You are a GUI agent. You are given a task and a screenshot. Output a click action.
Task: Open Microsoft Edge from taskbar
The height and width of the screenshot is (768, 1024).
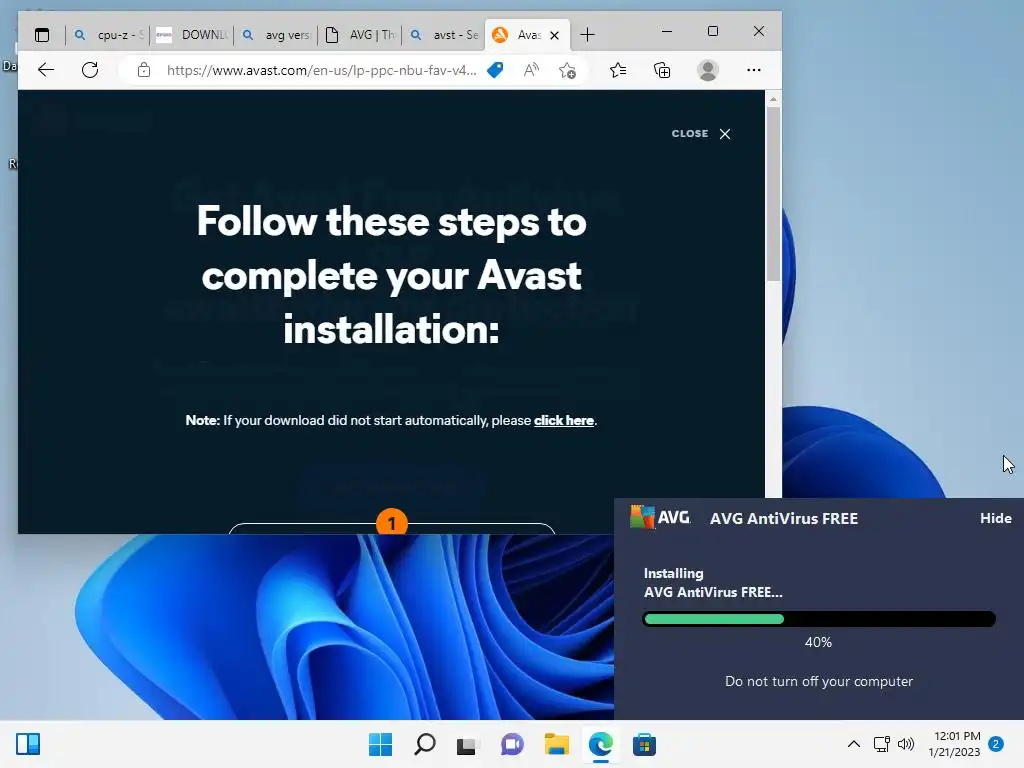tap(600, 744)
